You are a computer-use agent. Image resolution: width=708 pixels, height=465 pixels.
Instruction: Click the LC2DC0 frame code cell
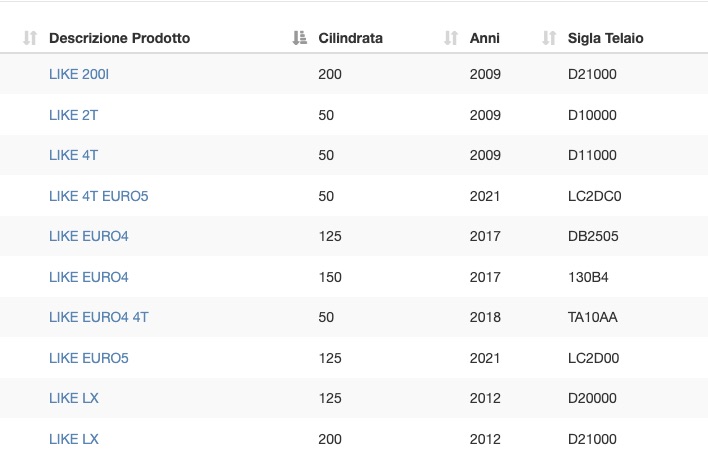[594, 196]
